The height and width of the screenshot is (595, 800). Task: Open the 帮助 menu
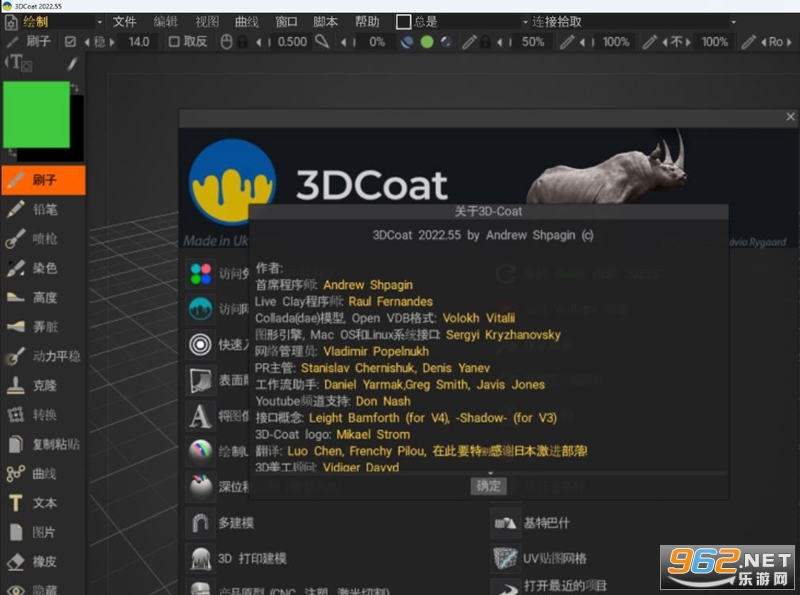tap(367, 22)
